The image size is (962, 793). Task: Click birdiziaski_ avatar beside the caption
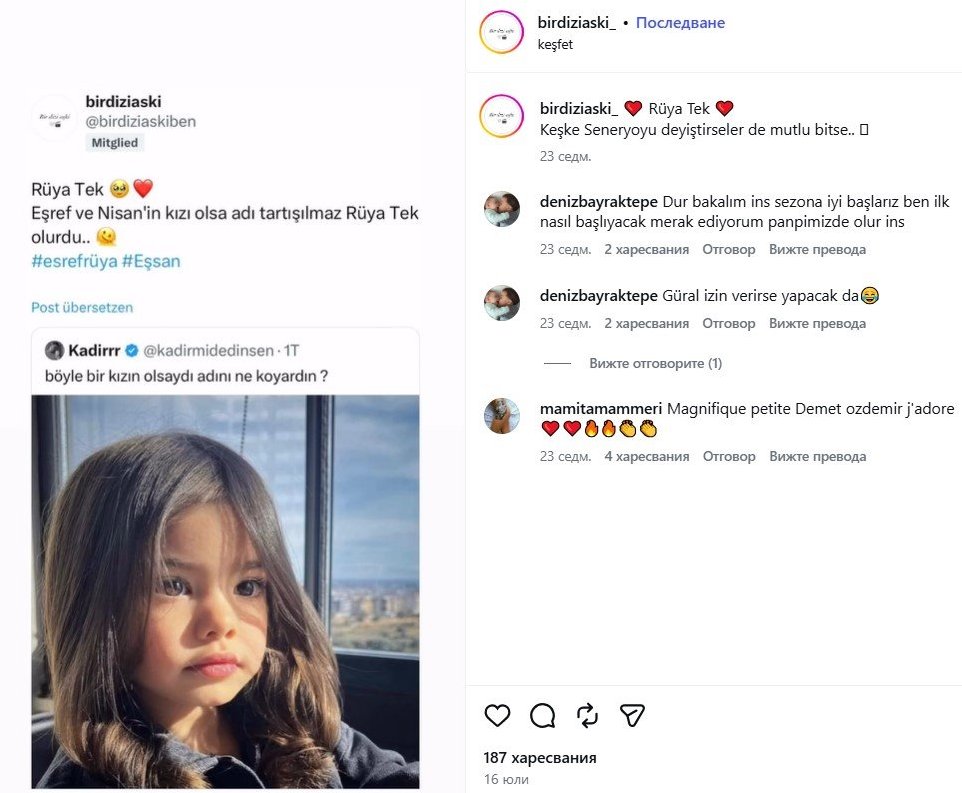[x=501, y=116]
